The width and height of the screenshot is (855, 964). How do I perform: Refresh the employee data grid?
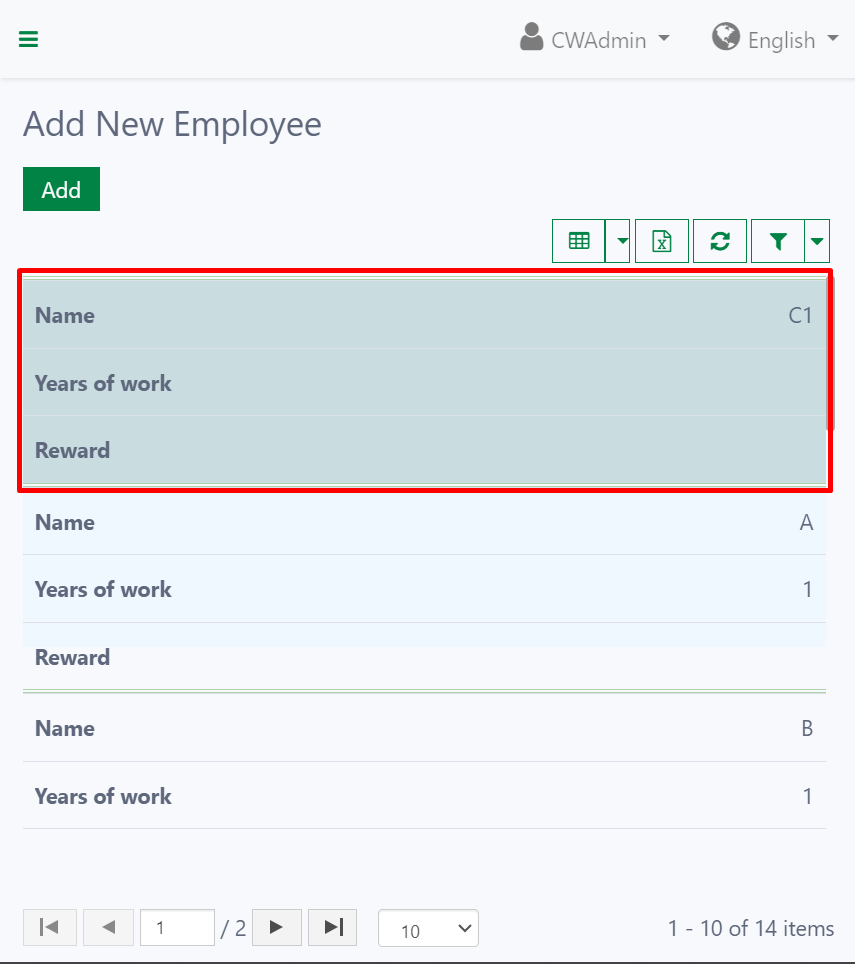pos(720,241)
